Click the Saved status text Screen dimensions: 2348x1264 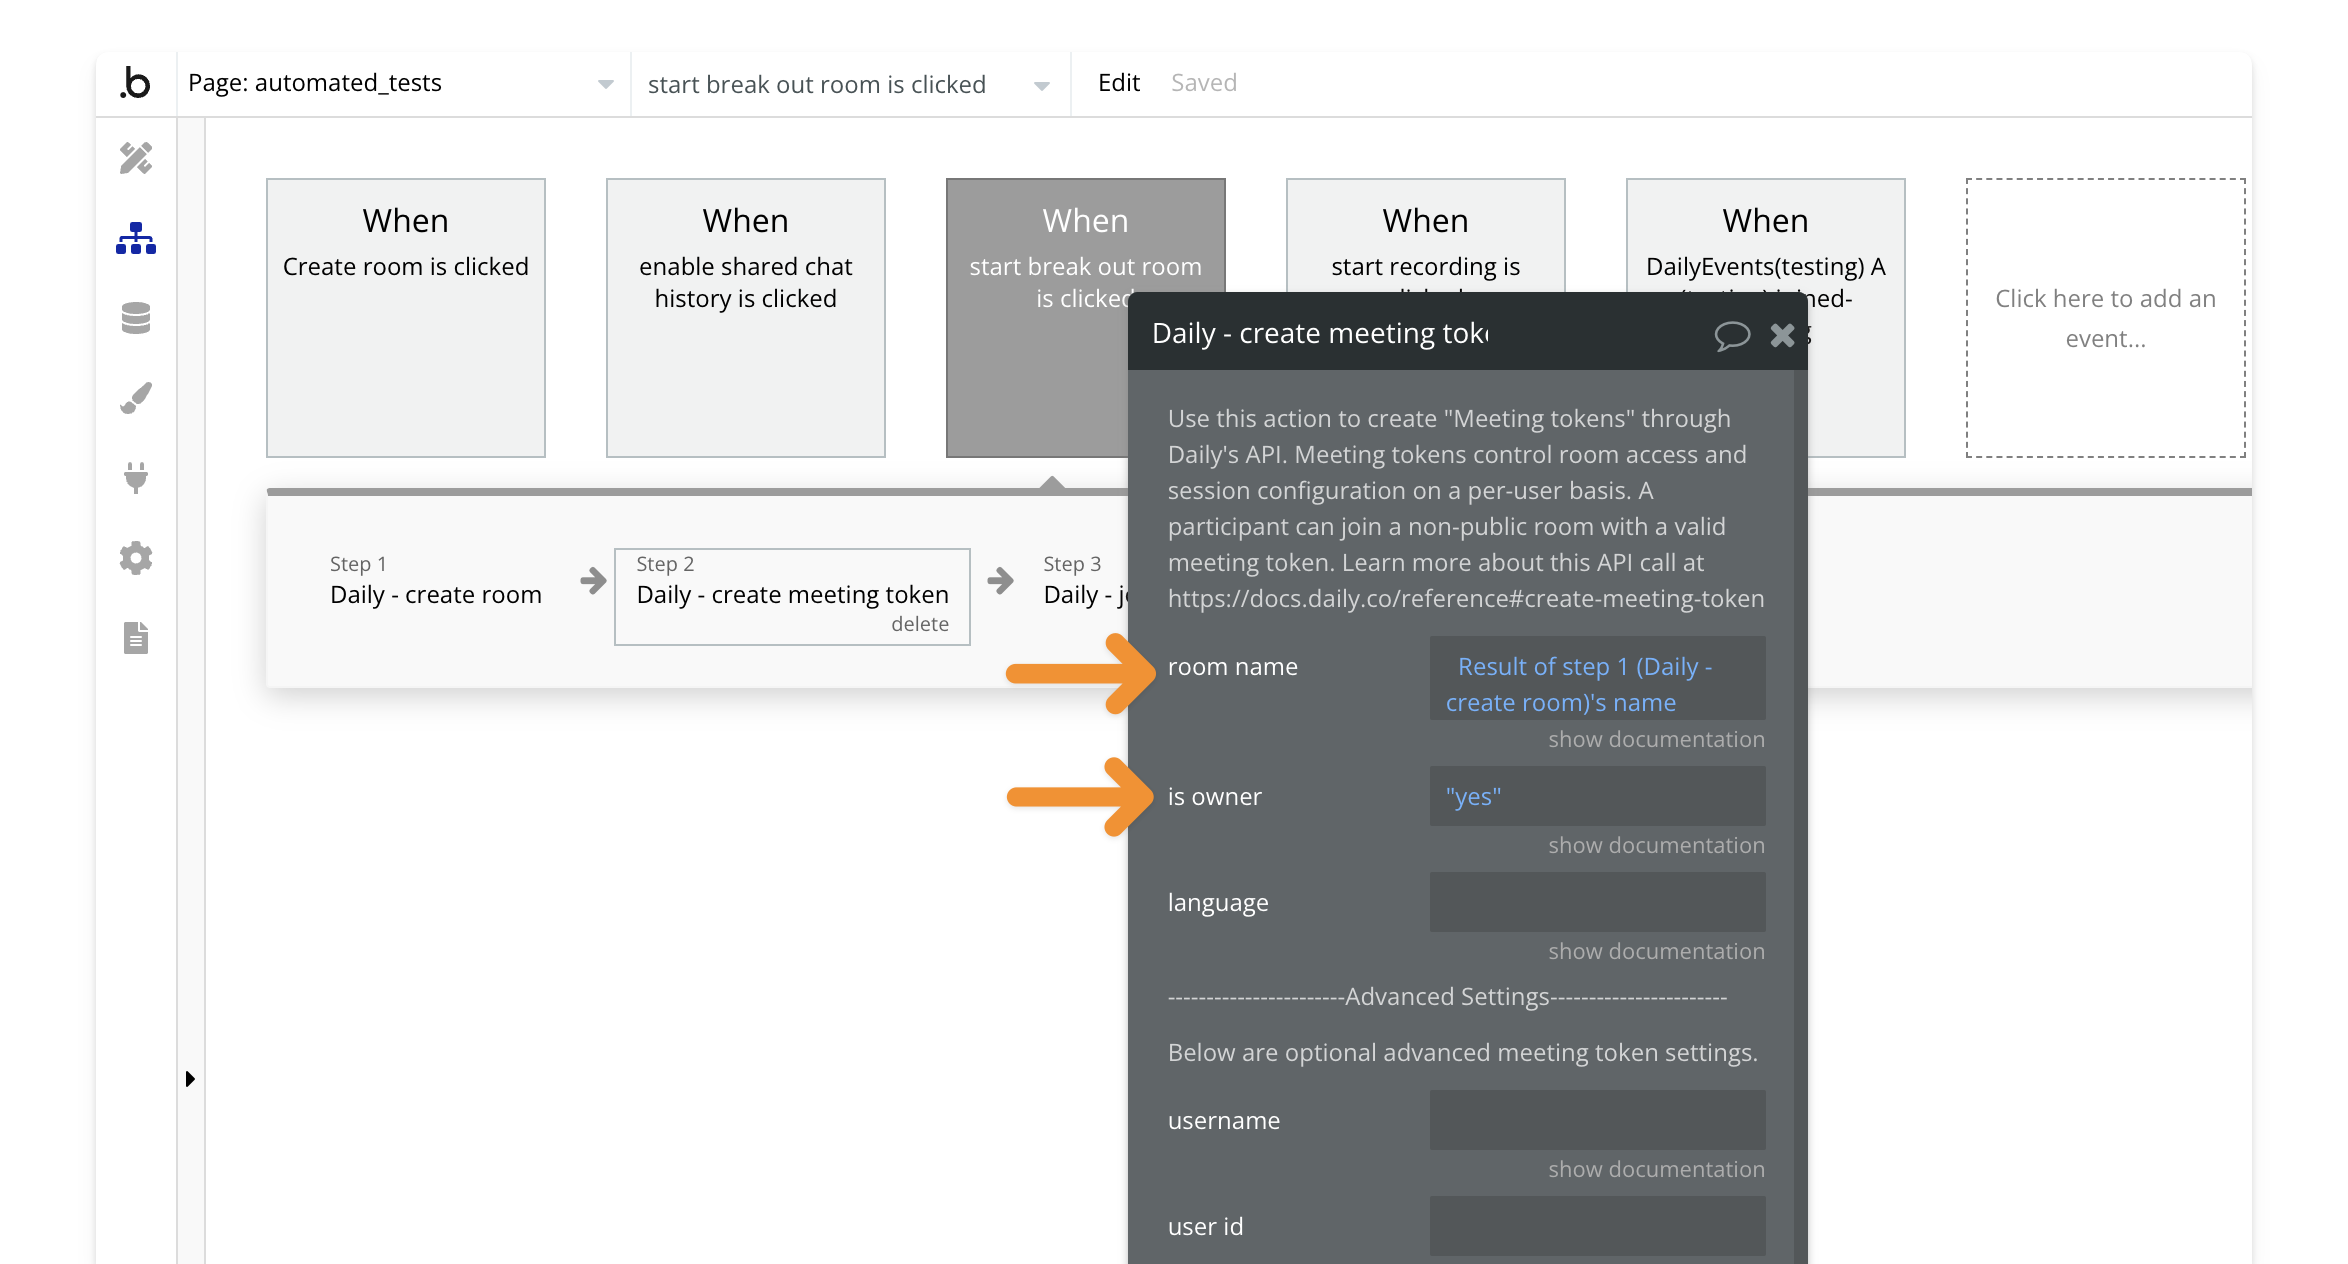[1204, 83]
